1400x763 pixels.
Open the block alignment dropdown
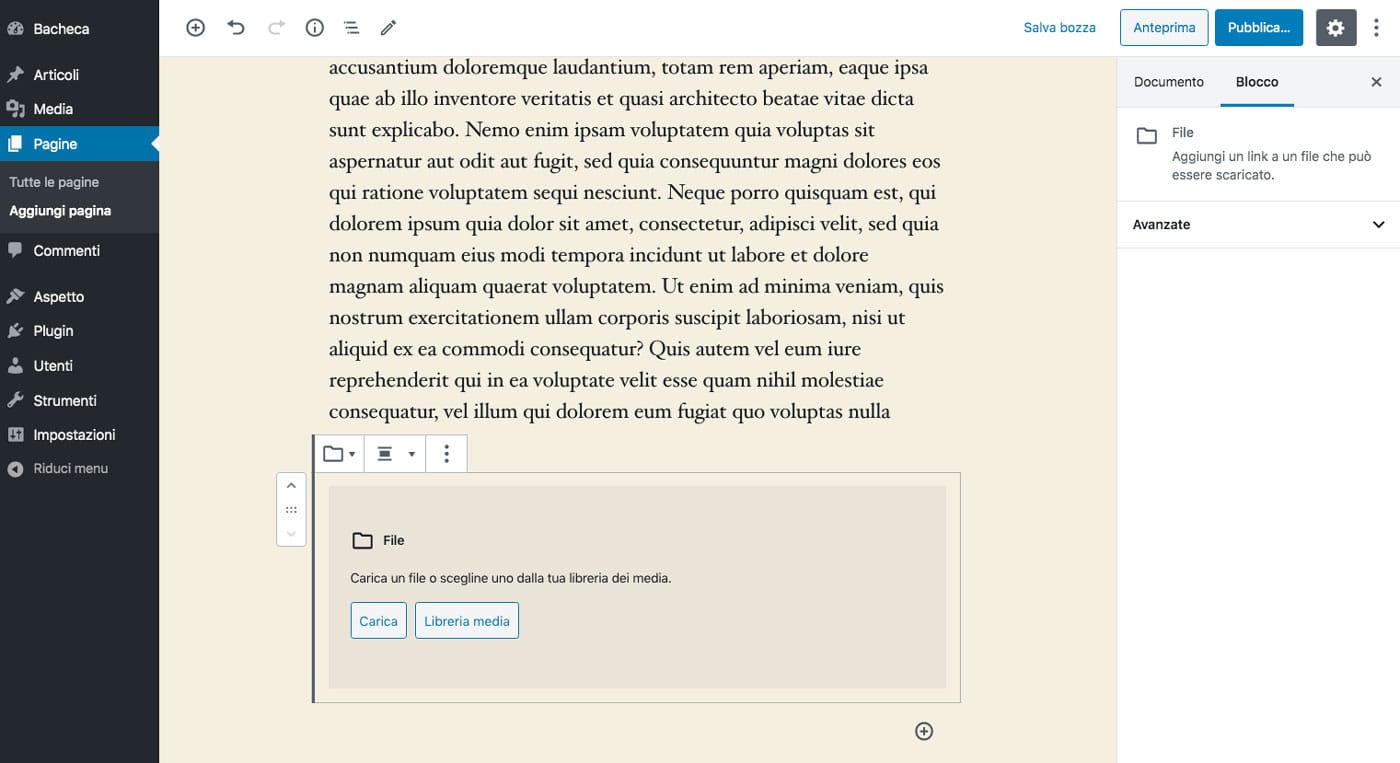[395, 454]
